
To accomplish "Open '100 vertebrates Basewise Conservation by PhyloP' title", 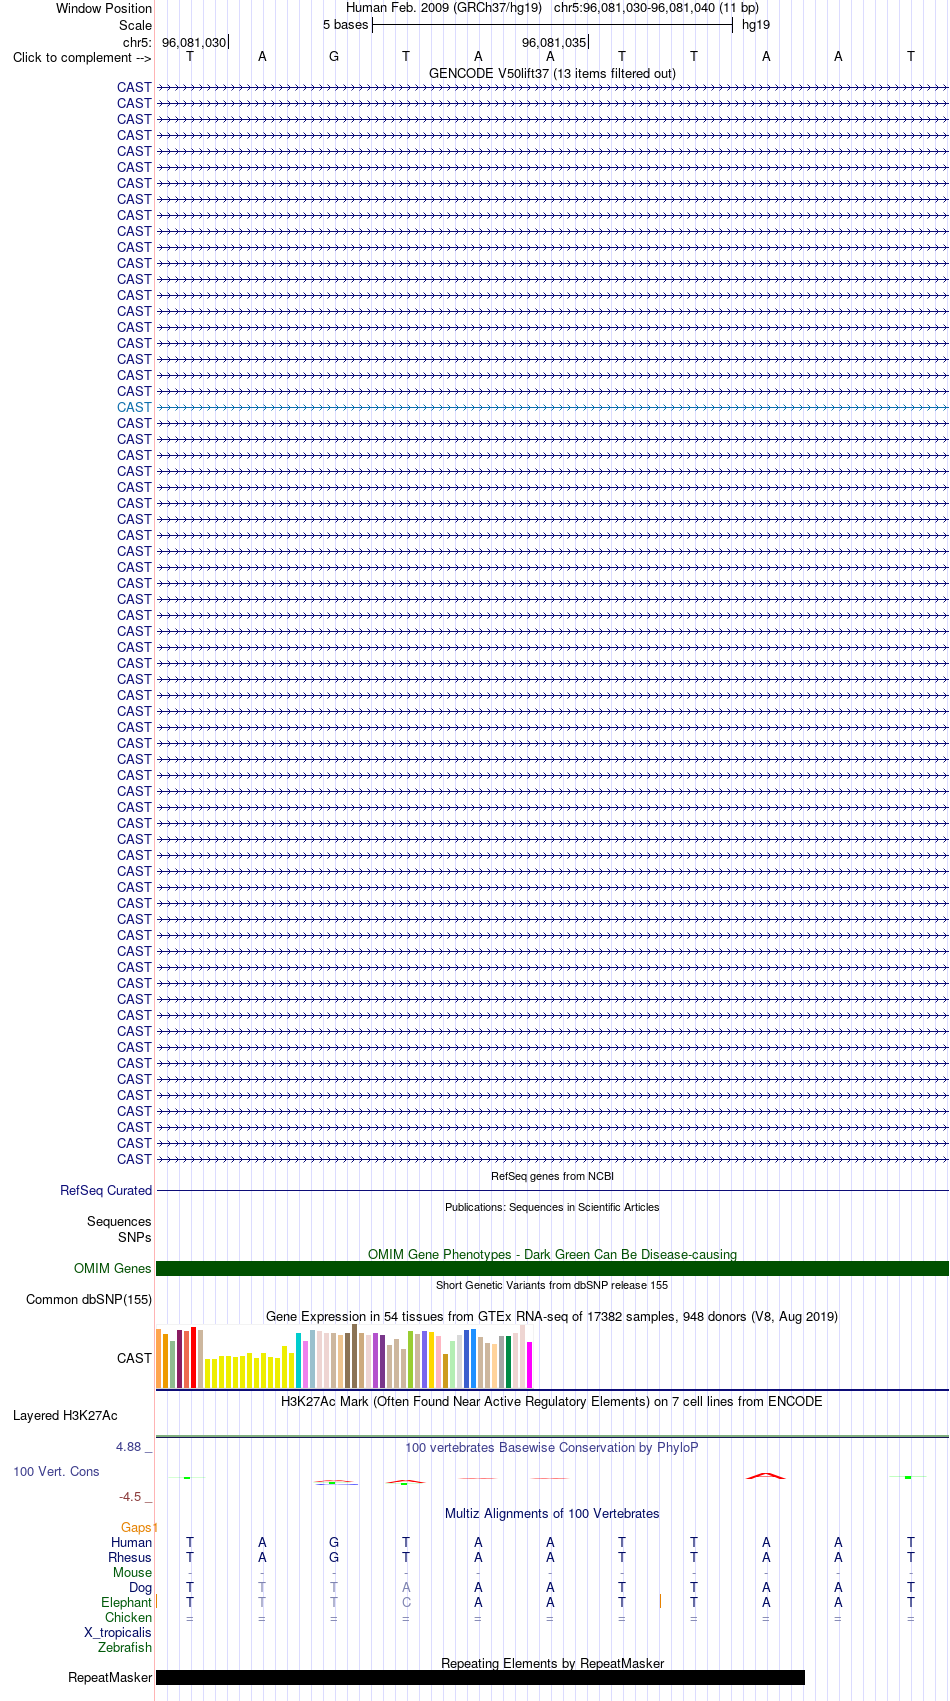I will 552,1447.
